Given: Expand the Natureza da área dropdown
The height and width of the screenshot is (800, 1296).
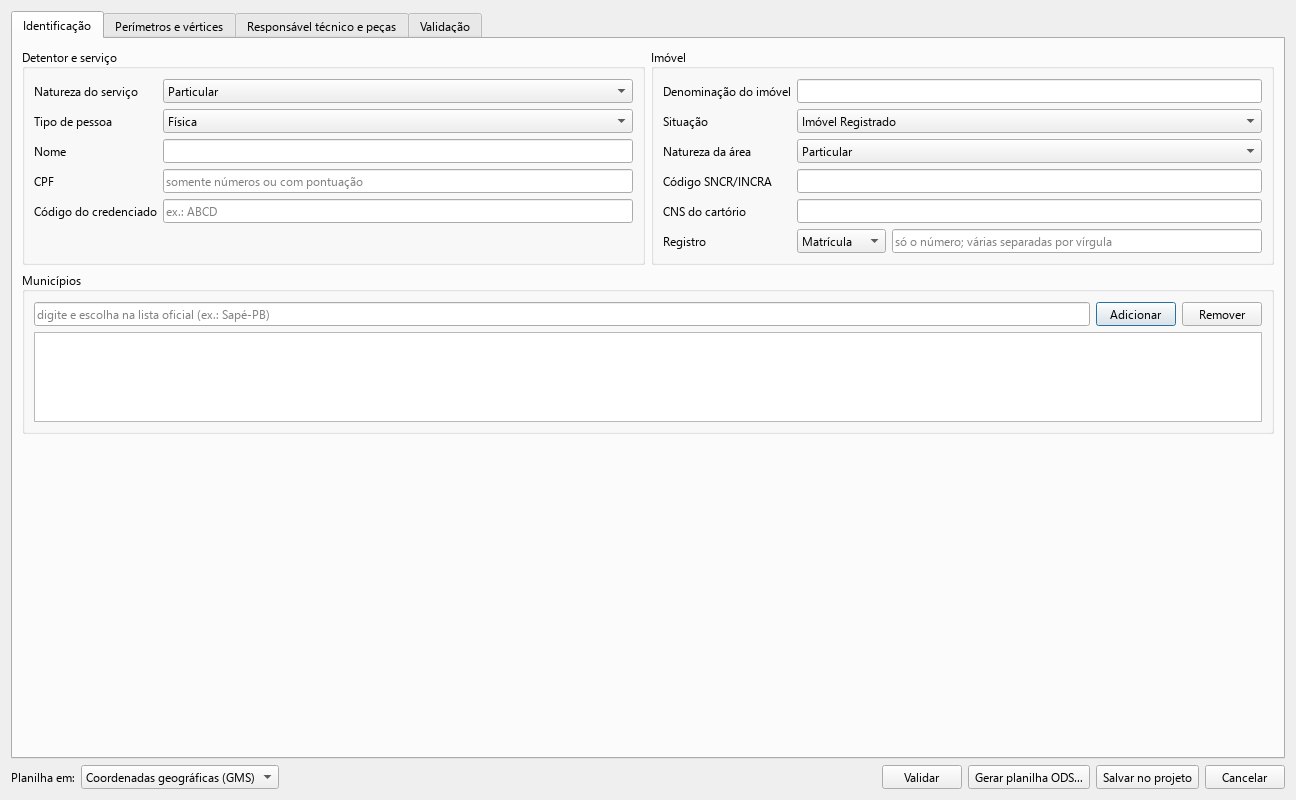Looking at the screenshot, I should (1029, 151).
